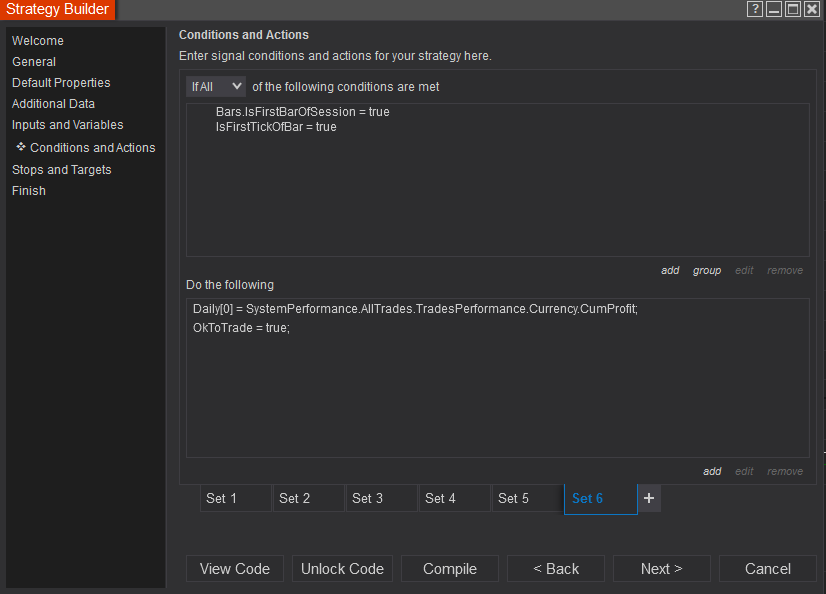
Task: Select the Bars.IsFirstBarOfSession condition line
Action: (x=302, y=112)
